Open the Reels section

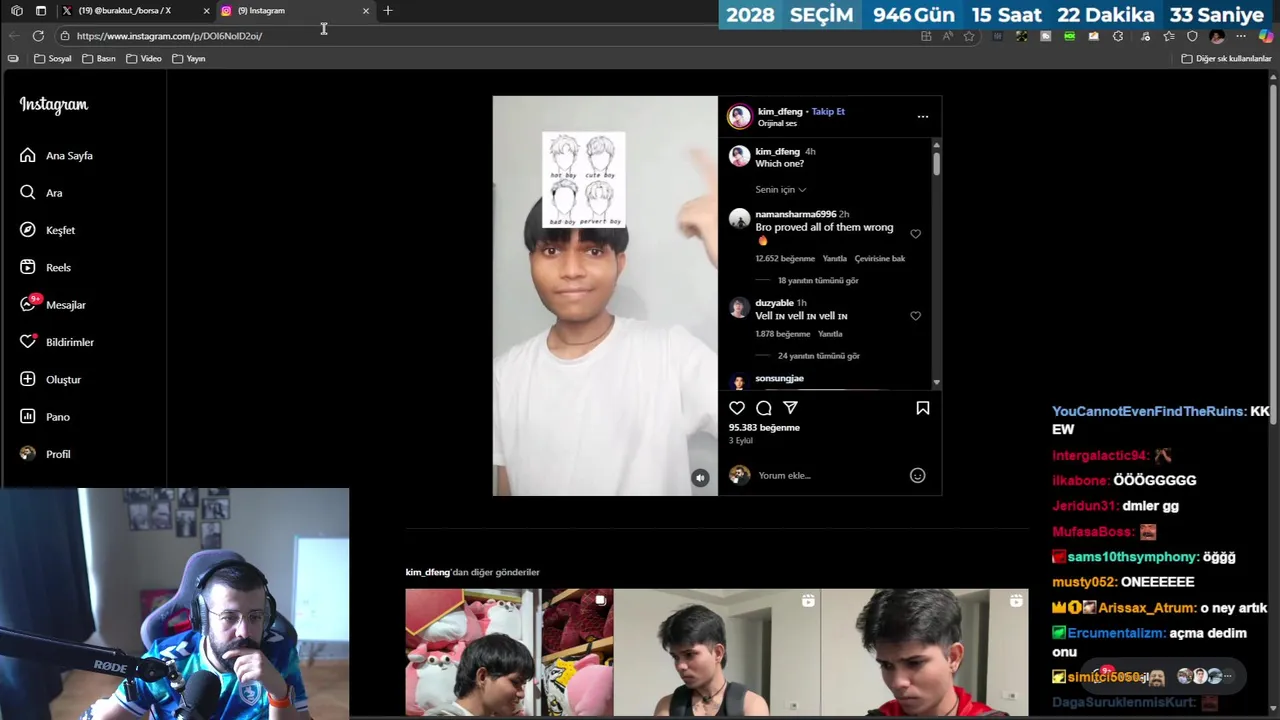tap(45, 268)
